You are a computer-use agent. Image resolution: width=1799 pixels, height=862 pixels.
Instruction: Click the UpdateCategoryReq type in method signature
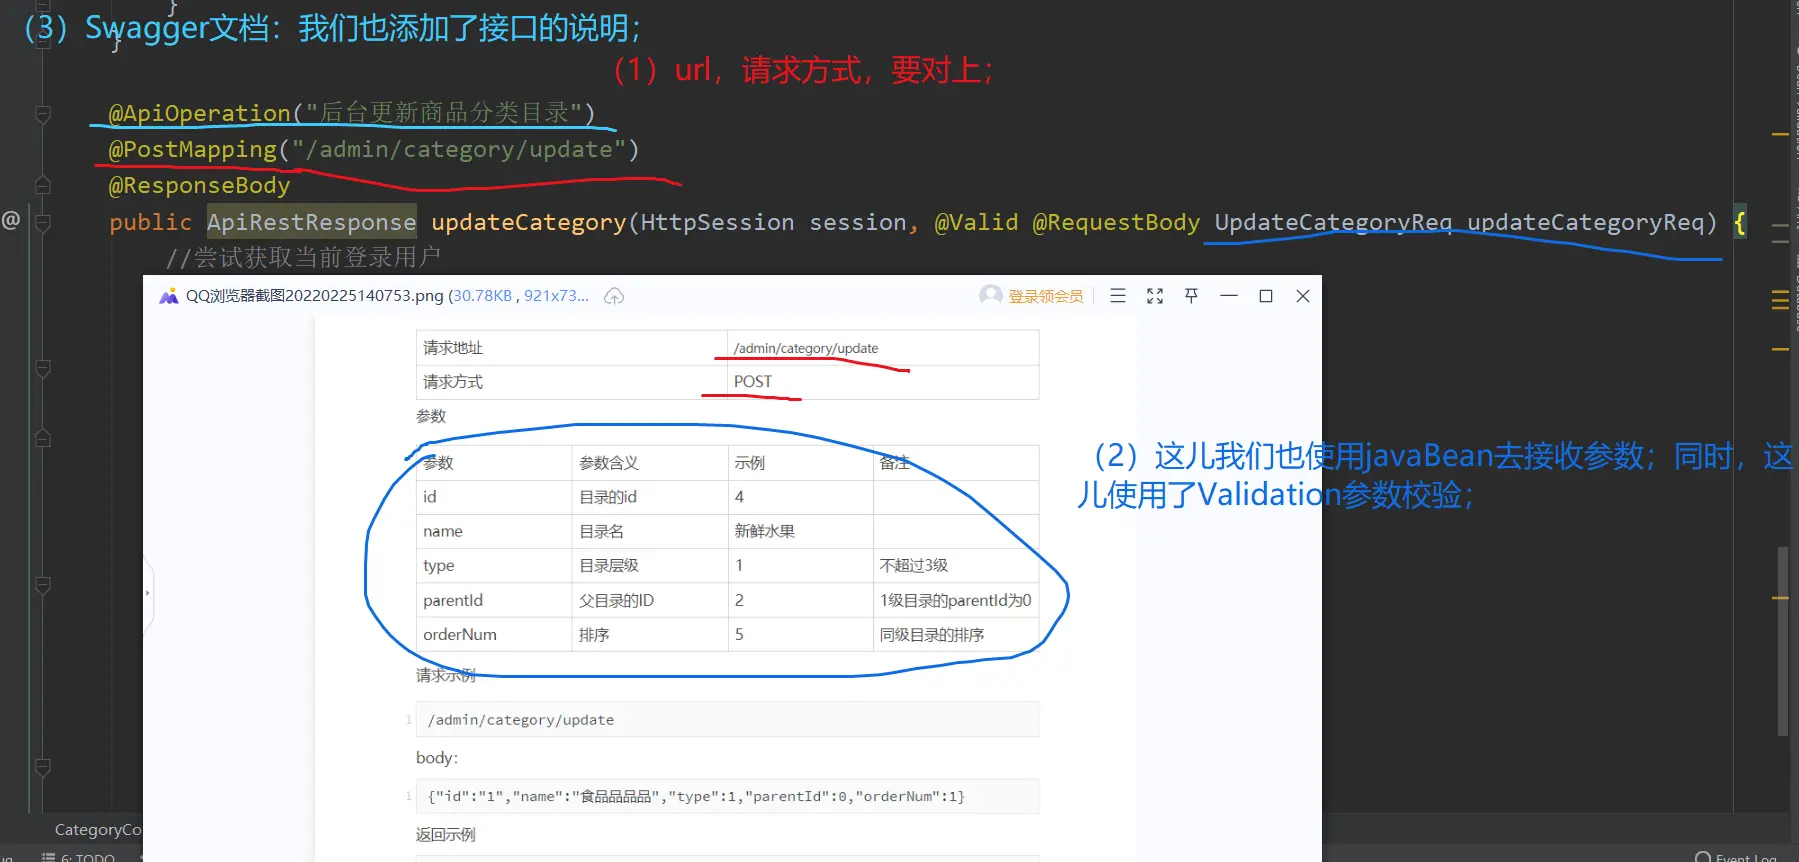[1332, 222]
